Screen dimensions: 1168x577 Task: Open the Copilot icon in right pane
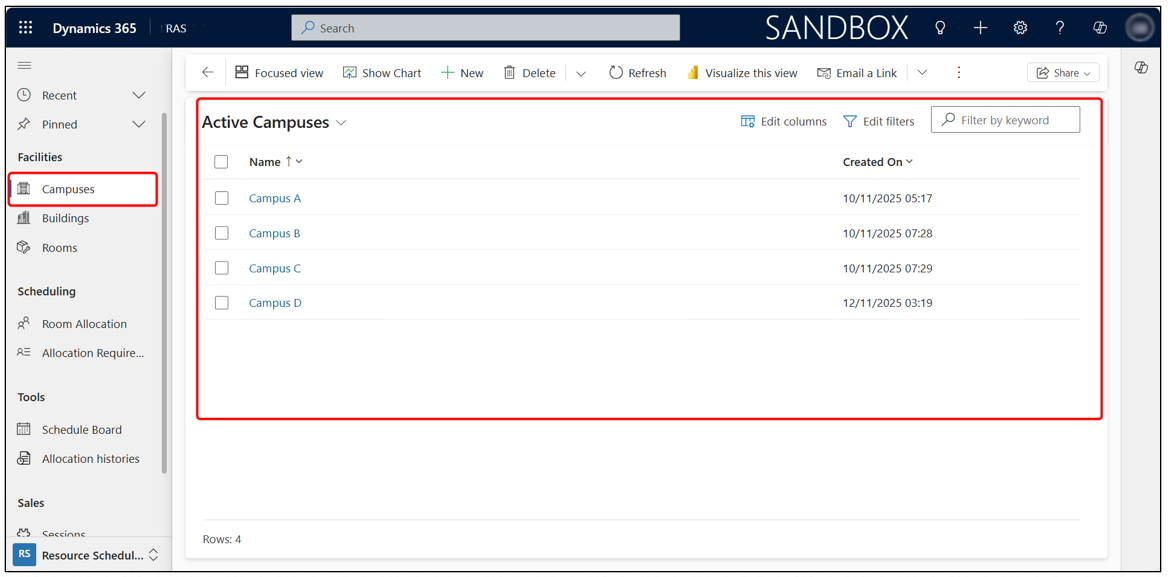[x=1141, y=68]
